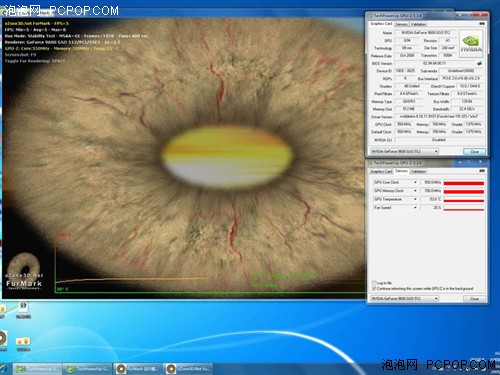
Task: Click the screenshot camera icon in Sensors window
Action: click(x=481, y=171)
